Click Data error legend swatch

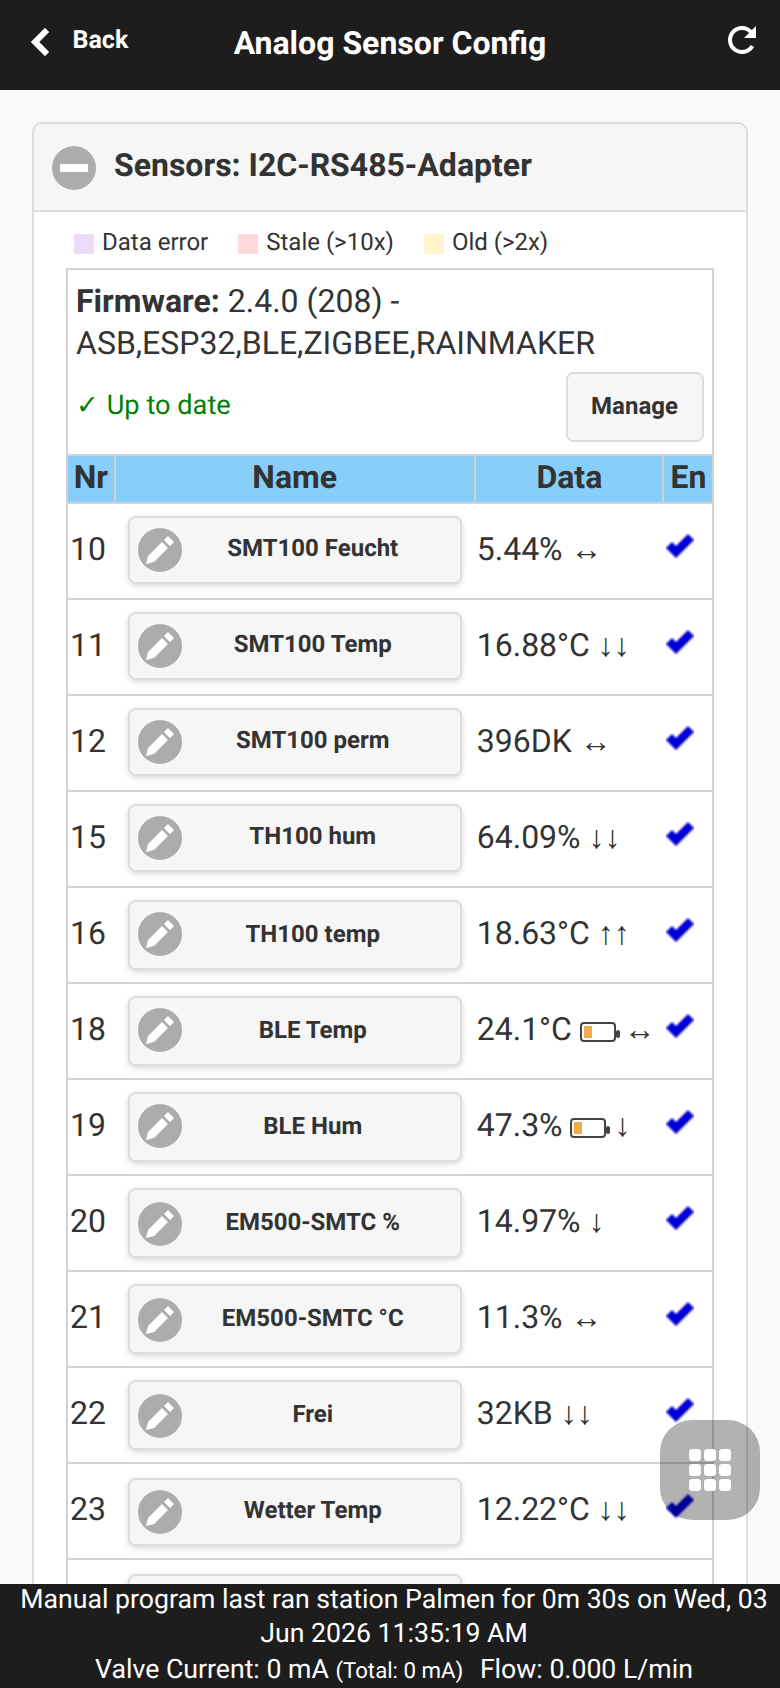click(84, 243)
